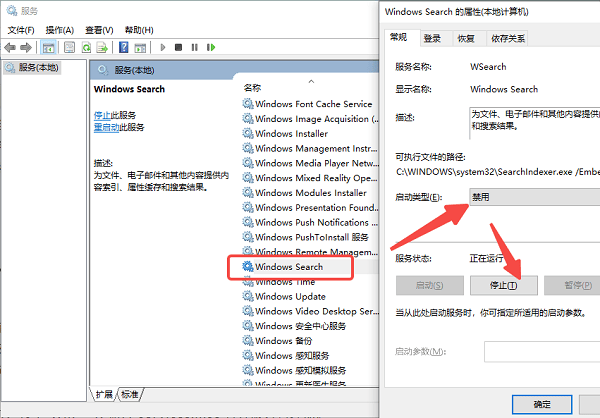This screenshot has height=418, width=600.
Task: Select Windows Management Instr... service
Action: pyautogui.click(x=316, y=149)
